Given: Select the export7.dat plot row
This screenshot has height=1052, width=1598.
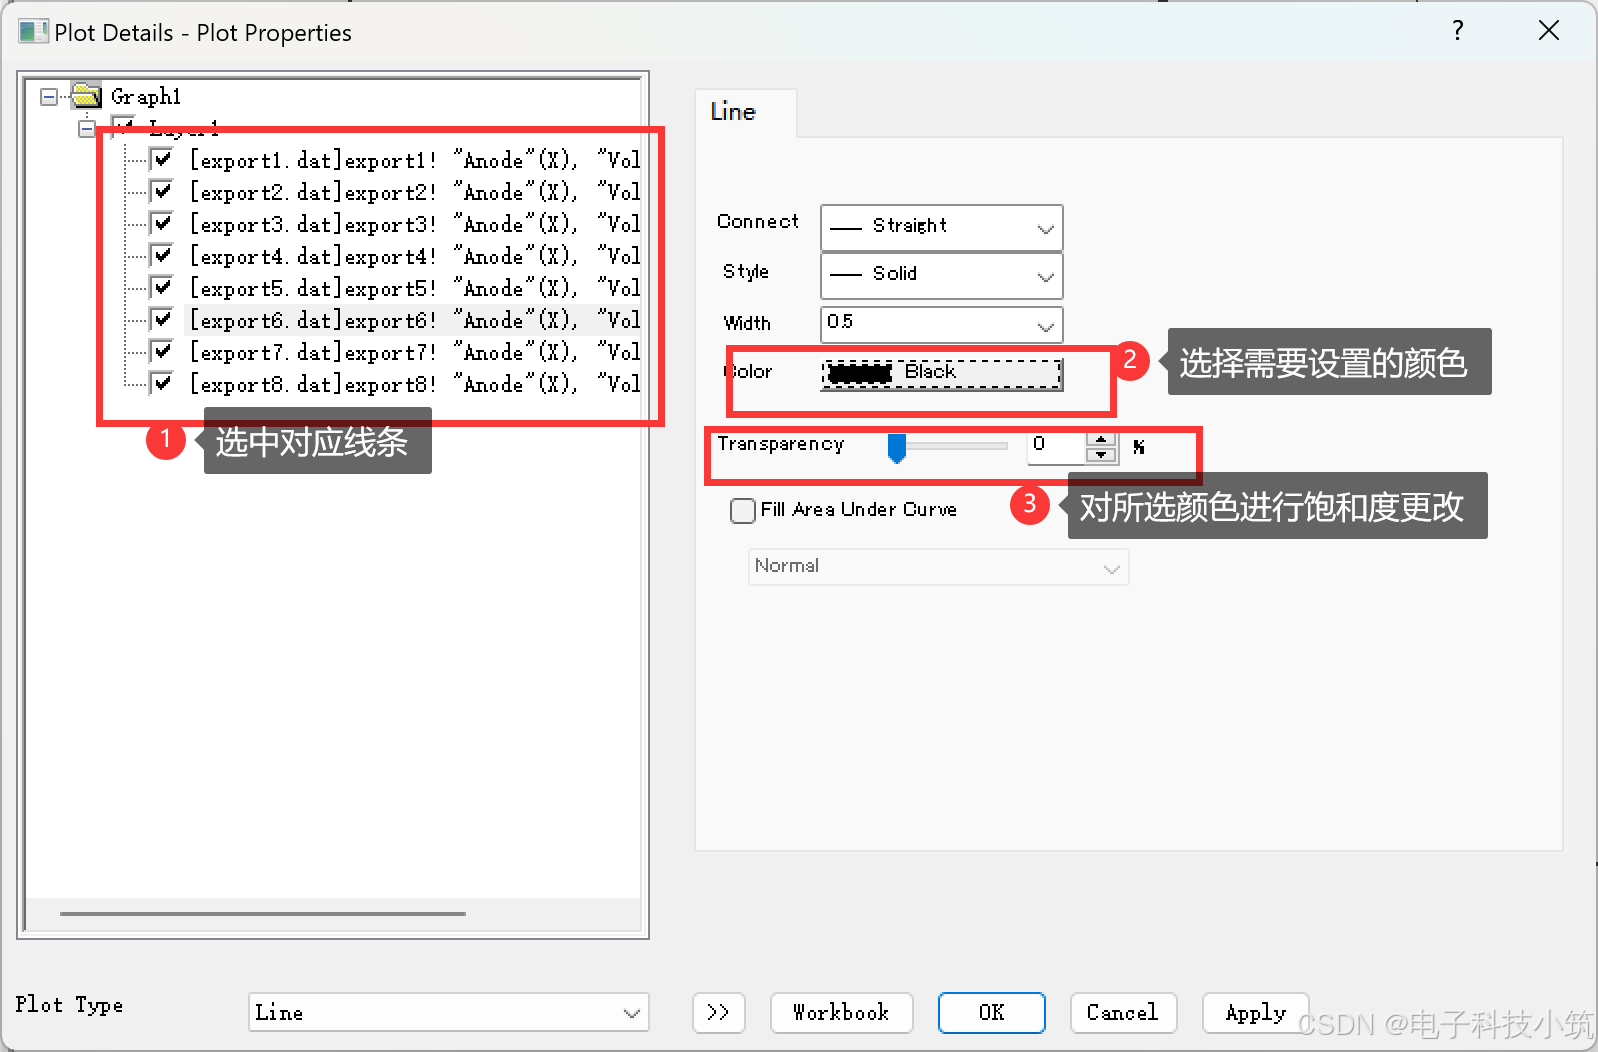Looking at the screenshot, I should (415, 352).
